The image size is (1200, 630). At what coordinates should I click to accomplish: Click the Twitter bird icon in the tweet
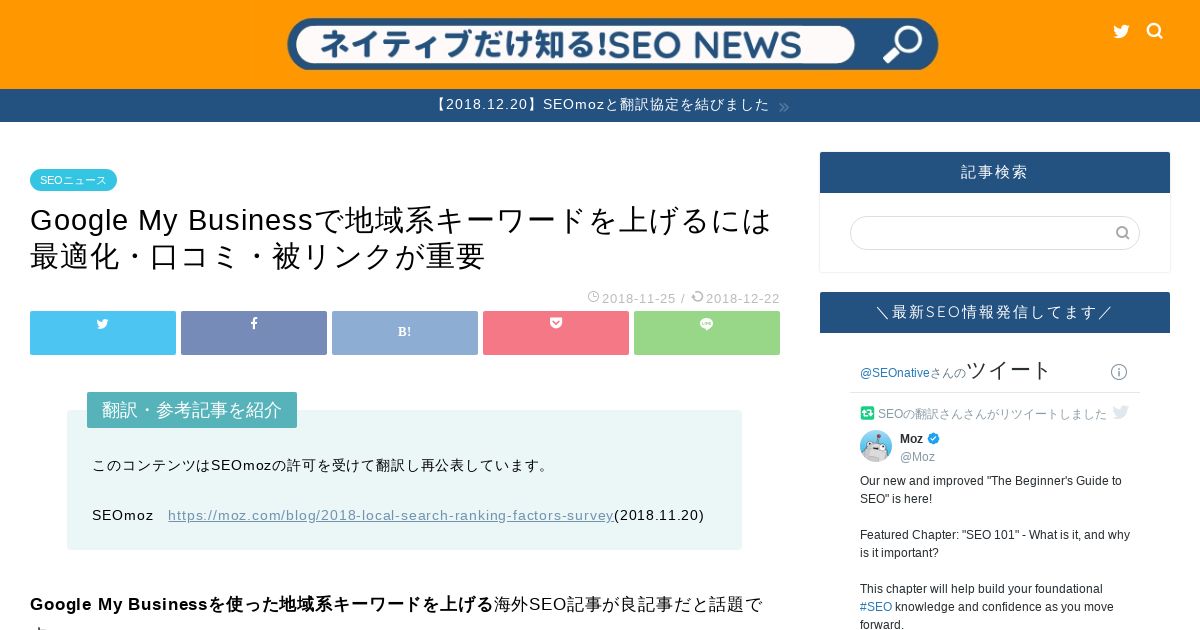pos(1121,412)
